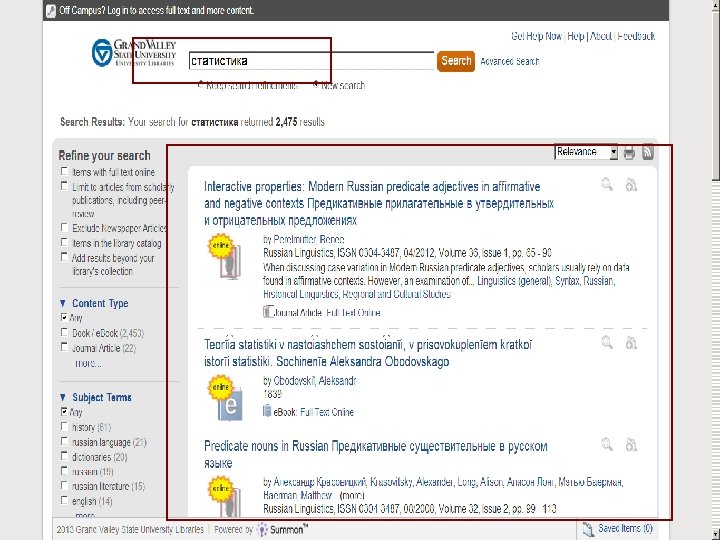Check Items in the library catalog

64,242
